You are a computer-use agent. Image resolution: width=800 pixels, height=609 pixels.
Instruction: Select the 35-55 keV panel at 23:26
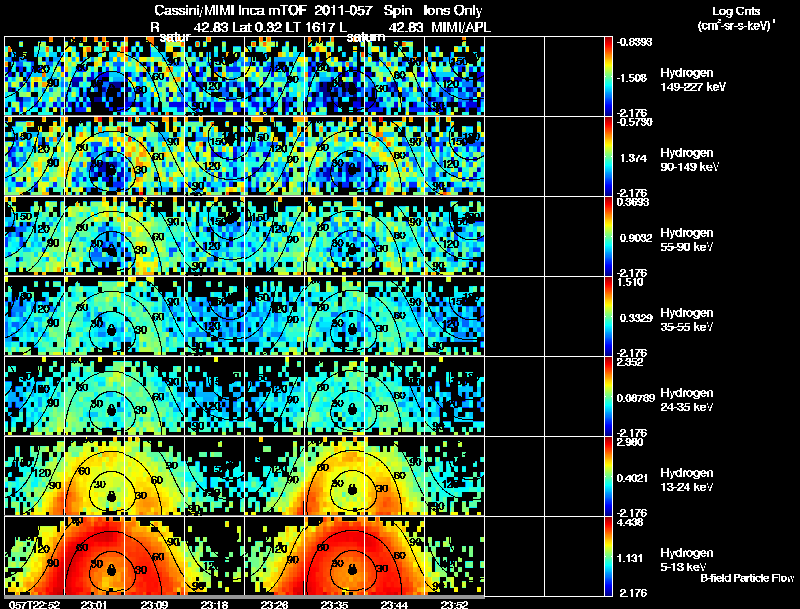274,317
